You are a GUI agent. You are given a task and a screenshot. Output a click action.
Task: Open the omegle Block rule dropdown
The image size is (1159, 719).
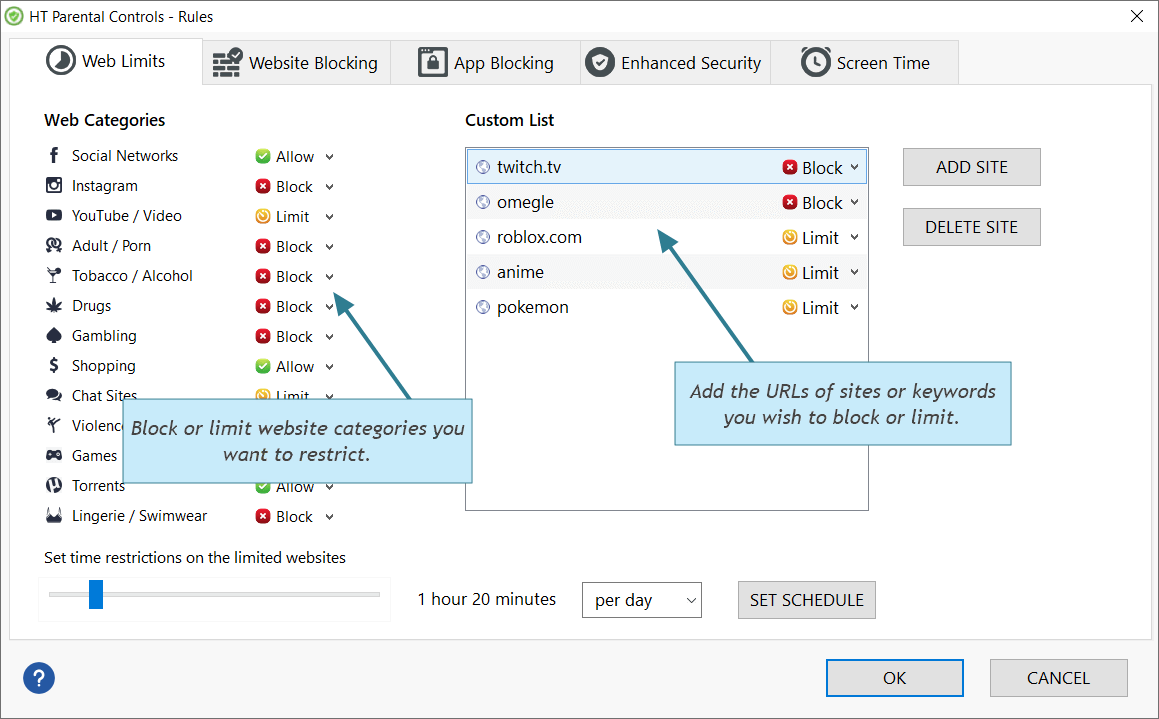[x=854, y=202]
